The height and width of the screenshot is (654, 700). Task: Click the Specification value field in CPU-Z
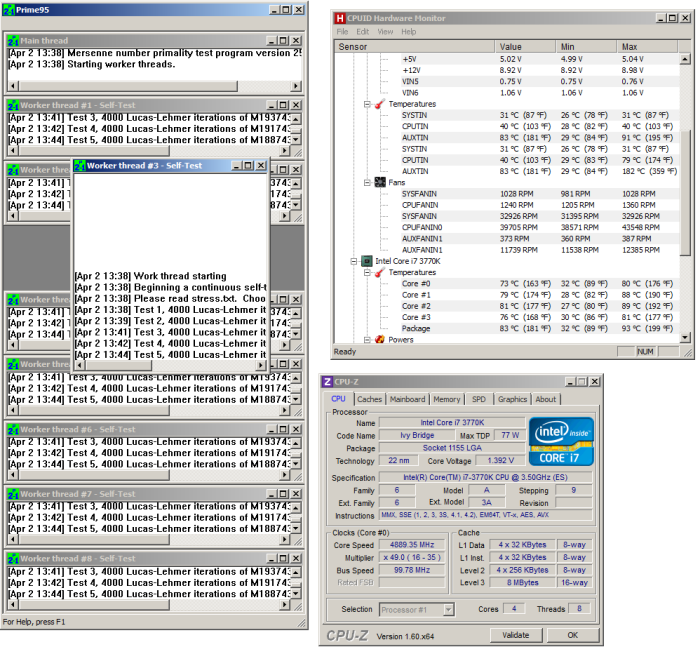[x=486, y=478]
